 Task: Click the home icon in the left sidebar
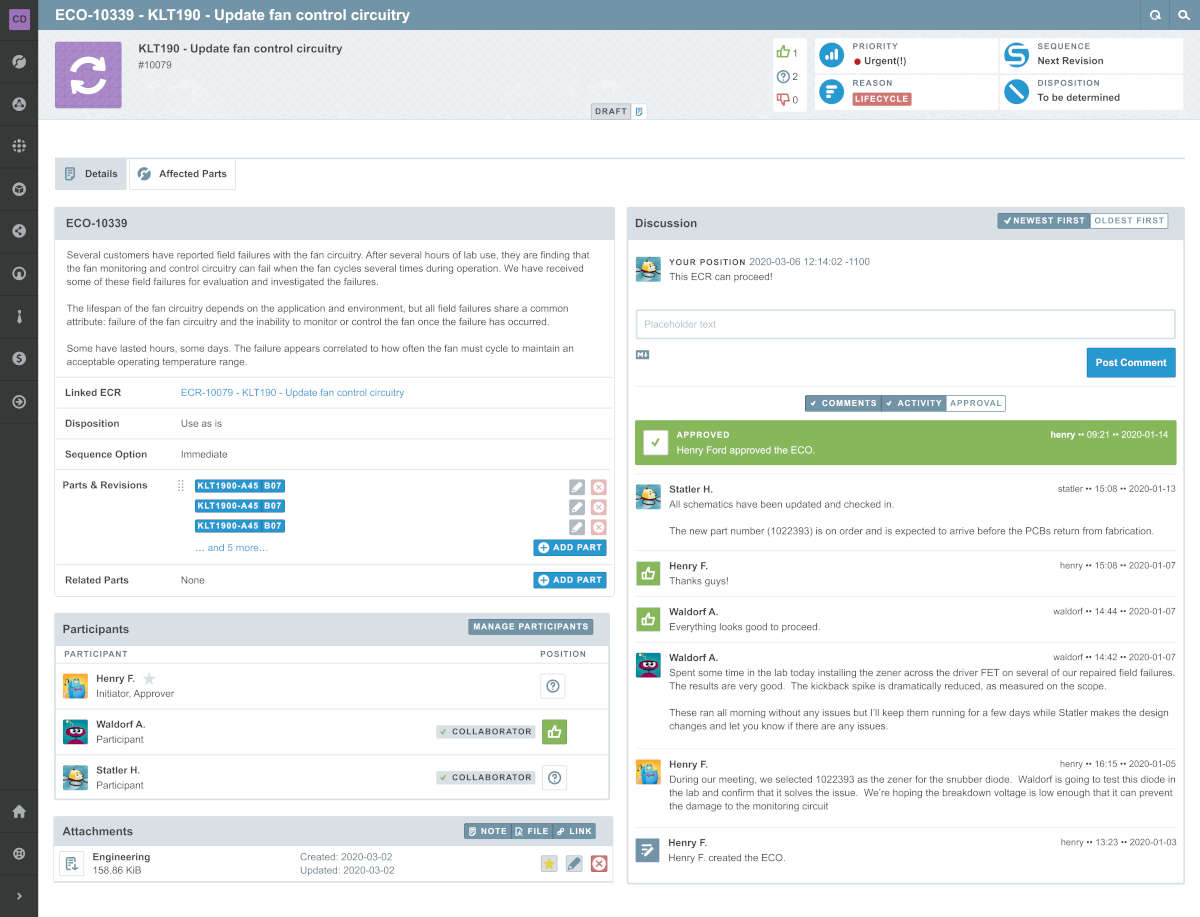(18, 811)
